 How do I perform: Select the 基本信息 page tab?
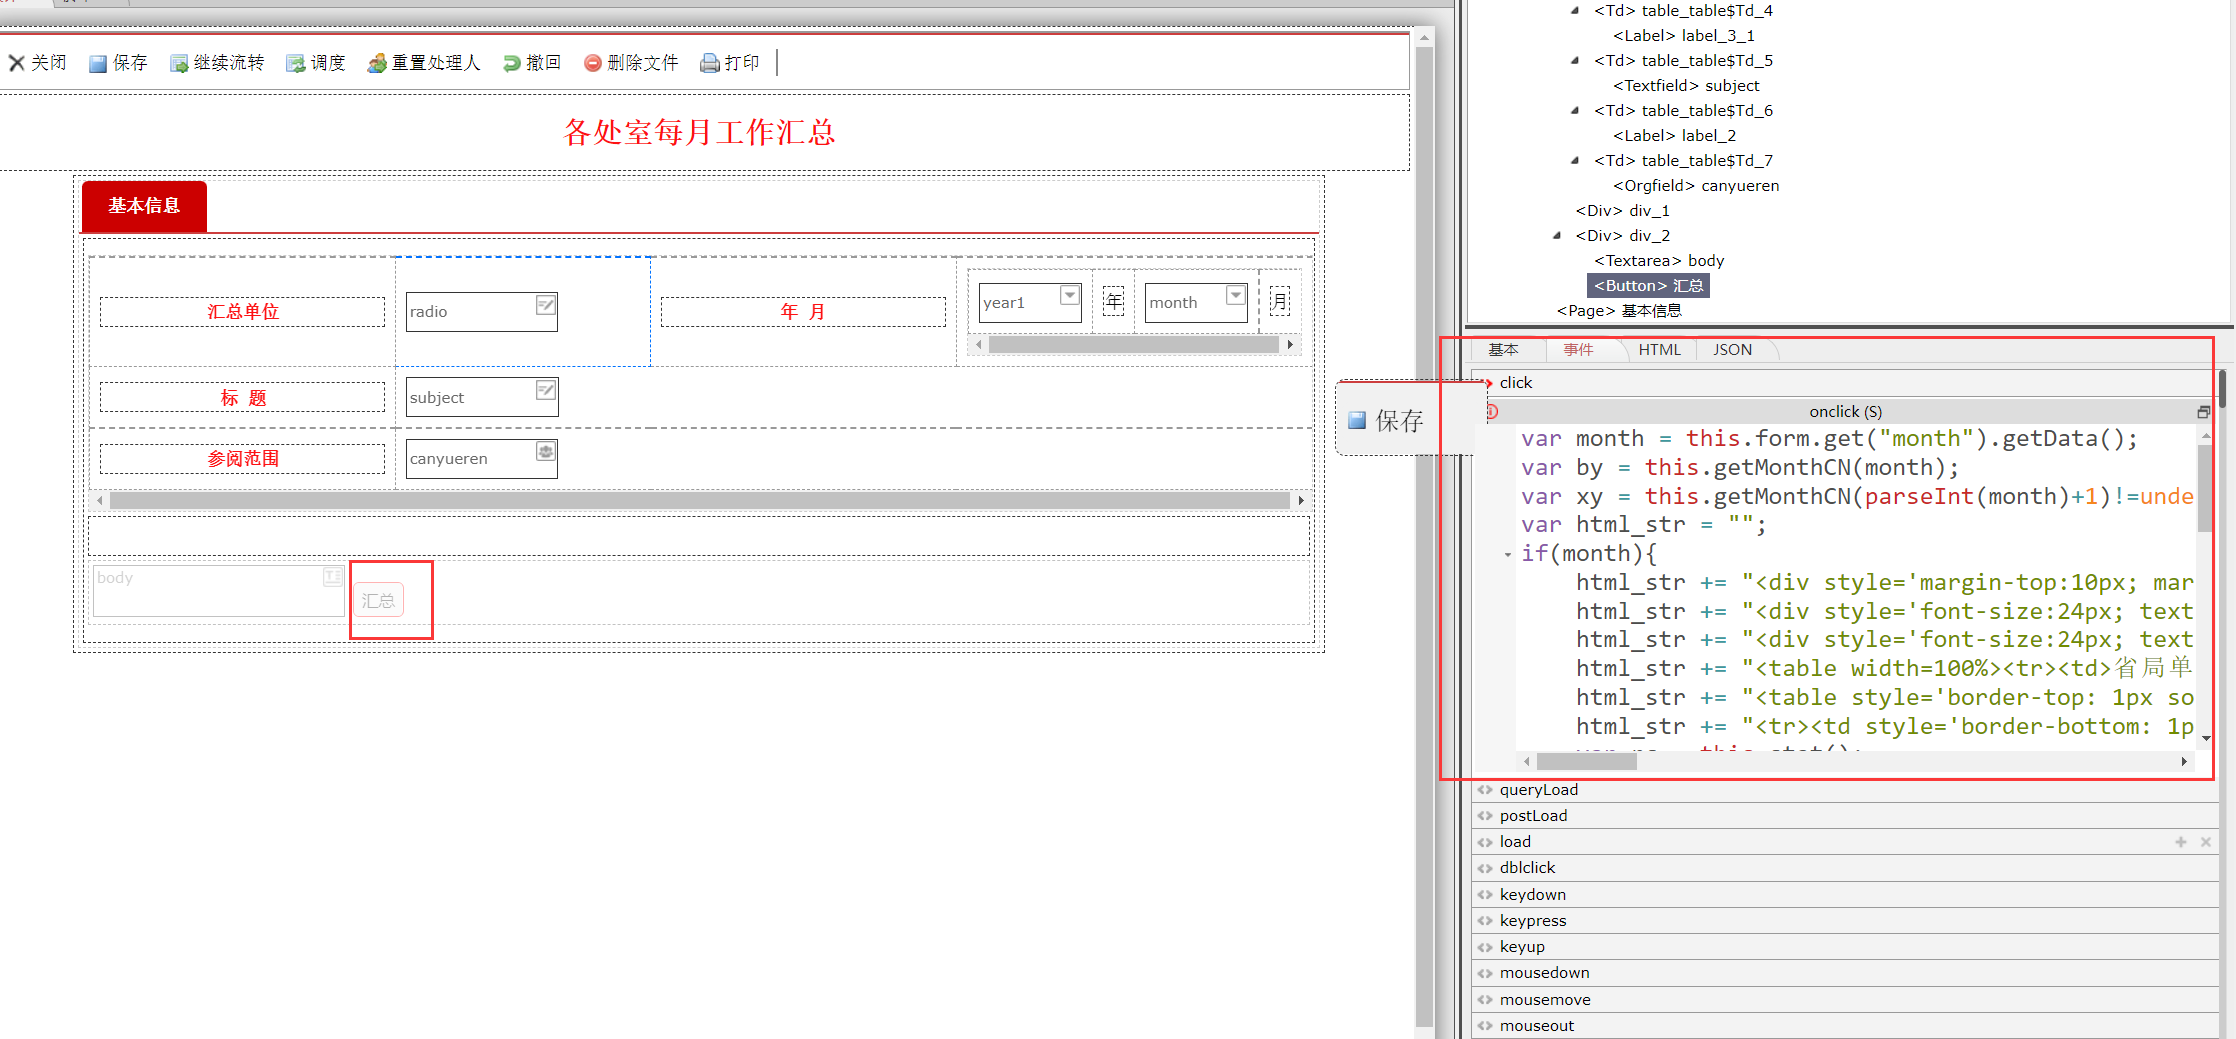pos(144,206)
